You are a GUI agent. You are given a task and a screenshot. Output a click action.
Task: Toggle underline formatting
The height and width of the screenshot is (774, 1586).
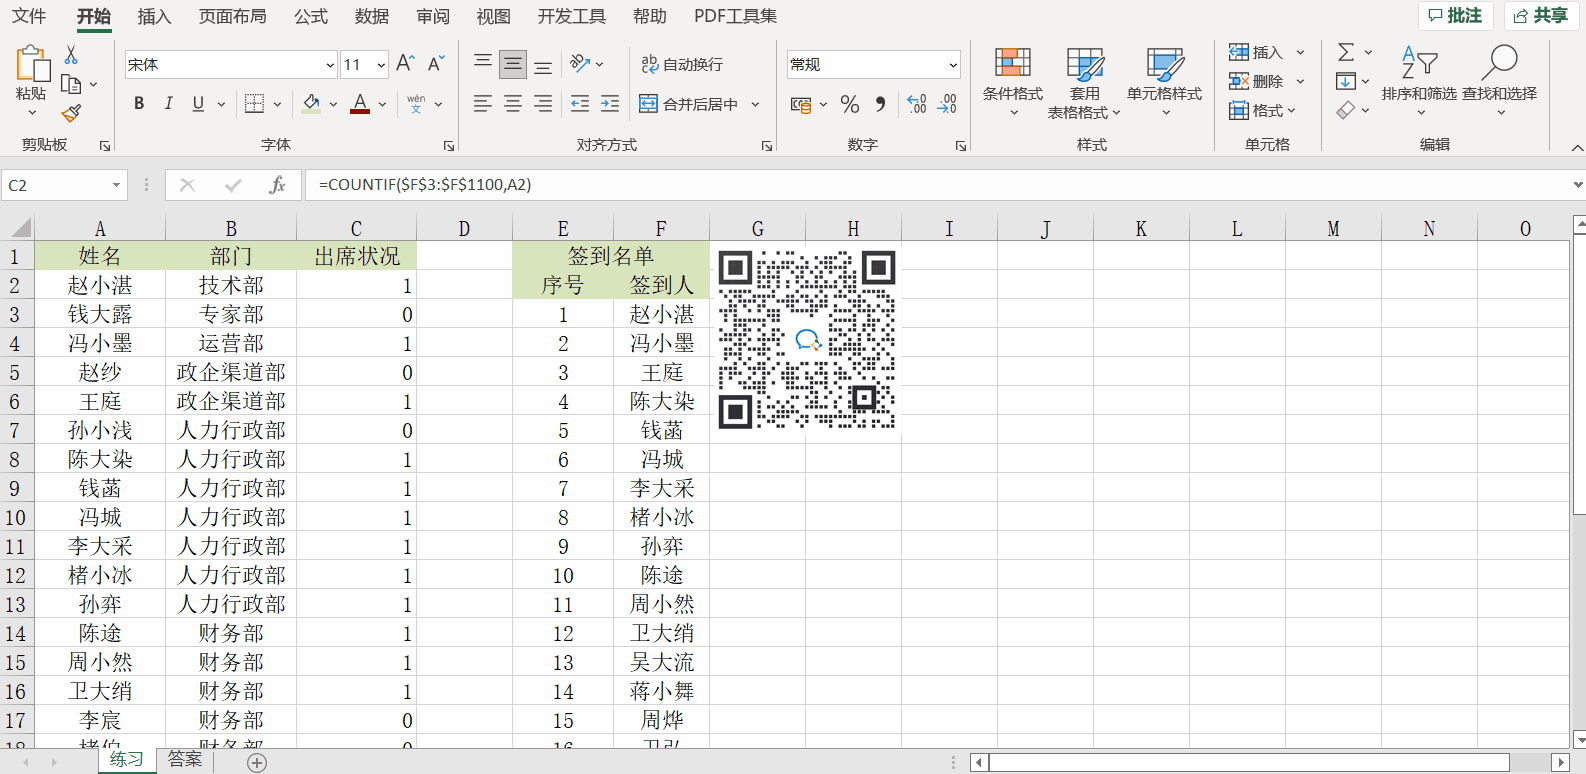[198, 103]
